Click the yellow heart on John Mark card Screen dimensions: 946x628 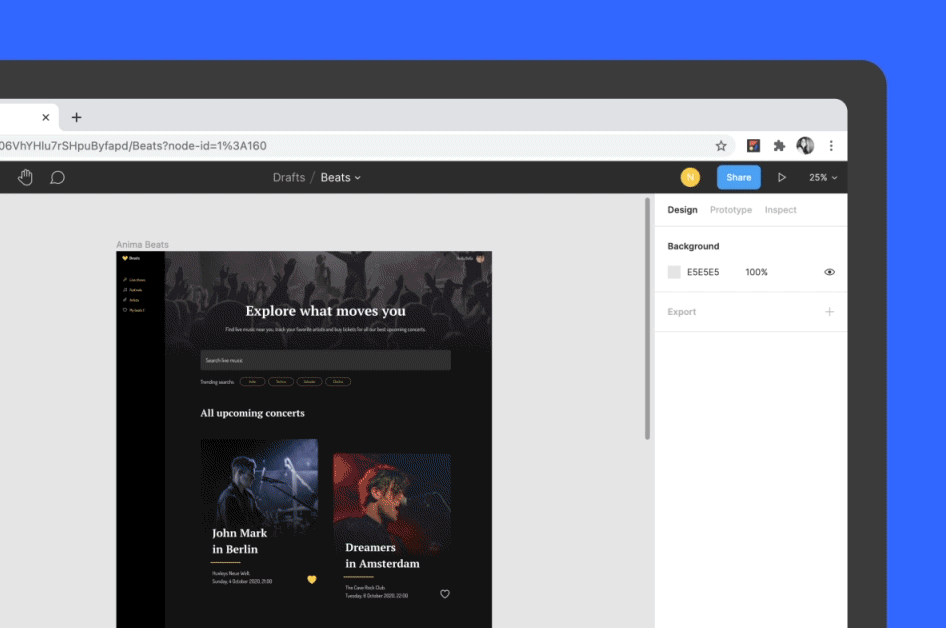[x=312, y=580]
